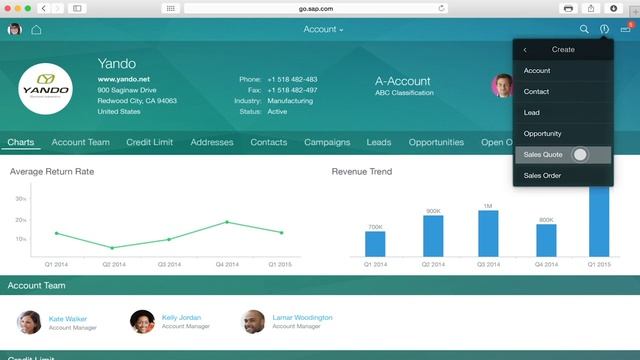
Task: Click the A-Account classification text
Action: click(x=402, y=81)
